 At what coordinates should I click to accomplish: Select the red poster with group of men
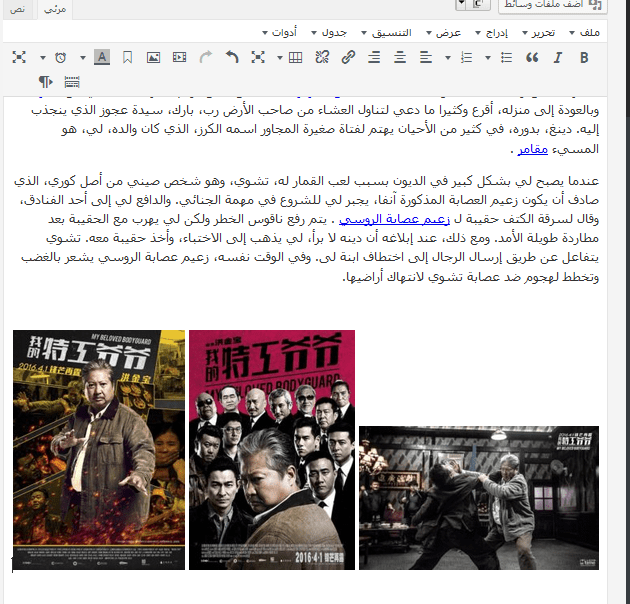tap(272, 450)
